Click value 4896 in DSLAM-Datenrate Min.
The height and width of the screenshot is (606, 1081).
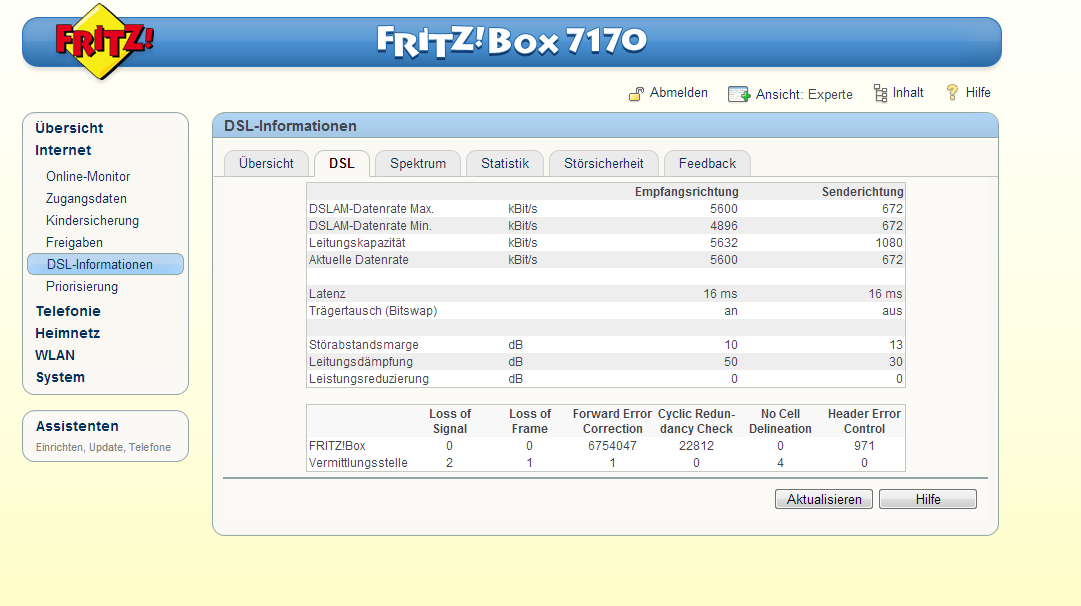point(723,226)
